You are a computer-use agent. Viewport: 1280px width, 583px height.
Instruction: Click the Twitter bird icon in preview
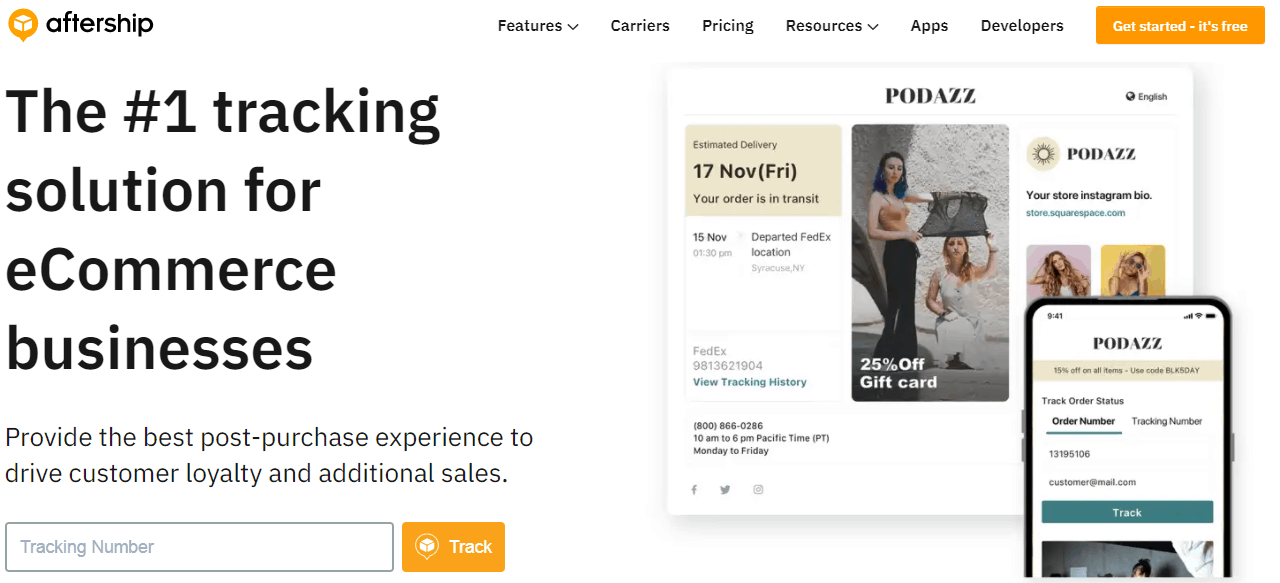(x=725, y=490)
